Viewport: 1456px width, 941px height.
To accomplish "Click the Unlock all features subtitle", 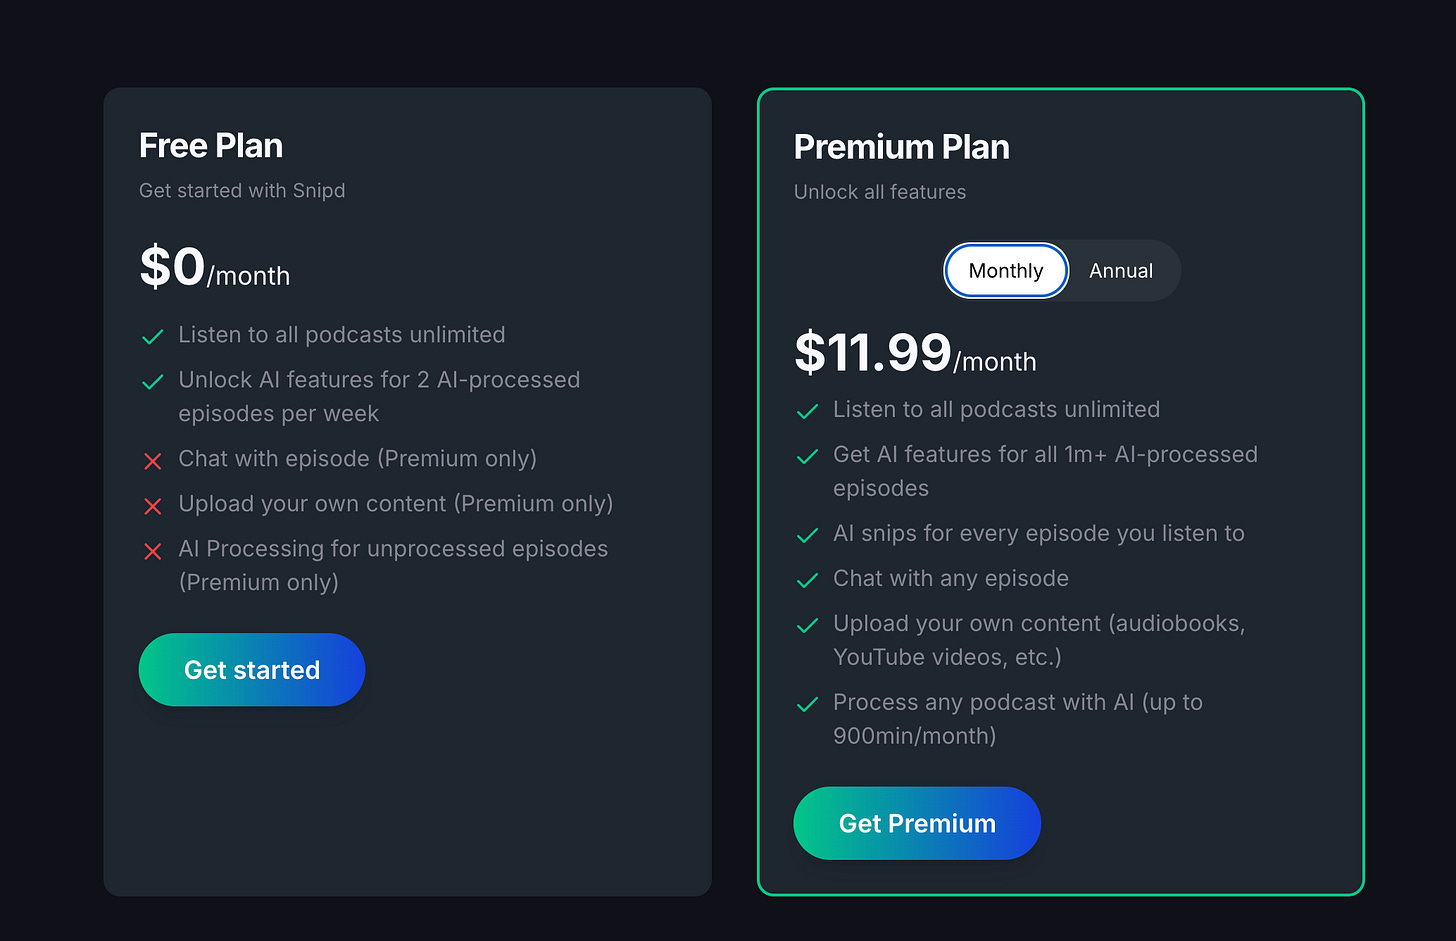I will click(880, 192).
